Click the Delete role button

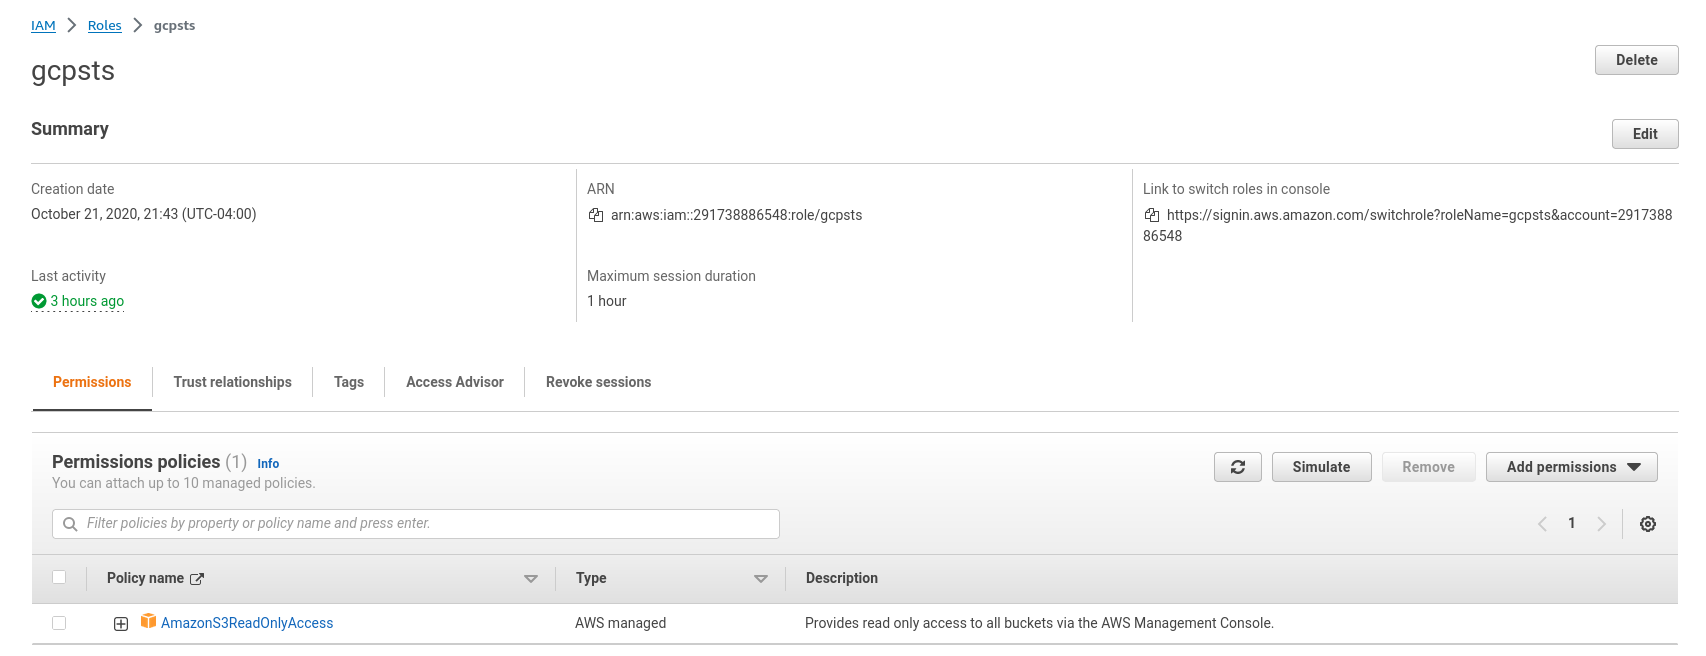pyautogui.click(x=1637, y=60)
